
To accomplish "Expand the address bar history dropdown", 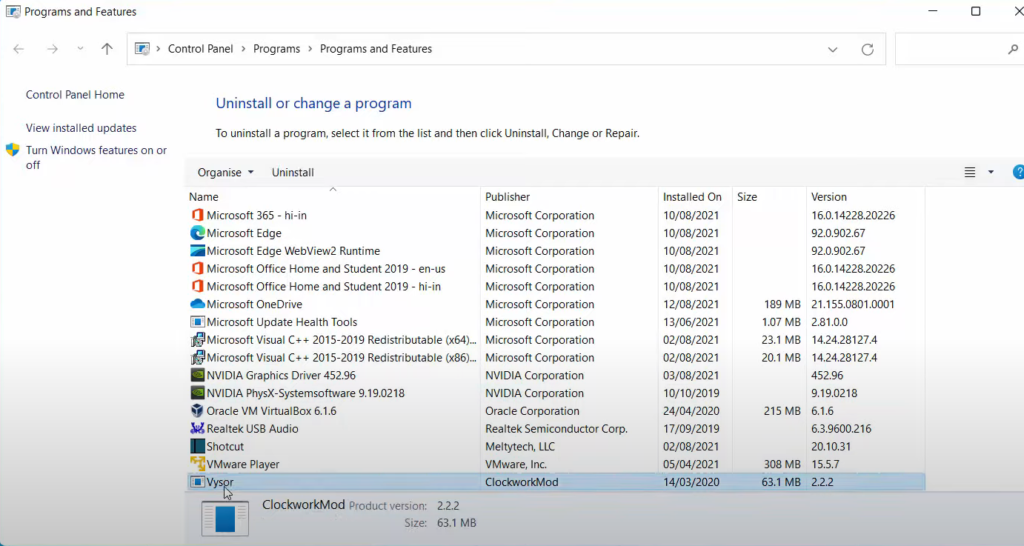I will coord(833,49).
